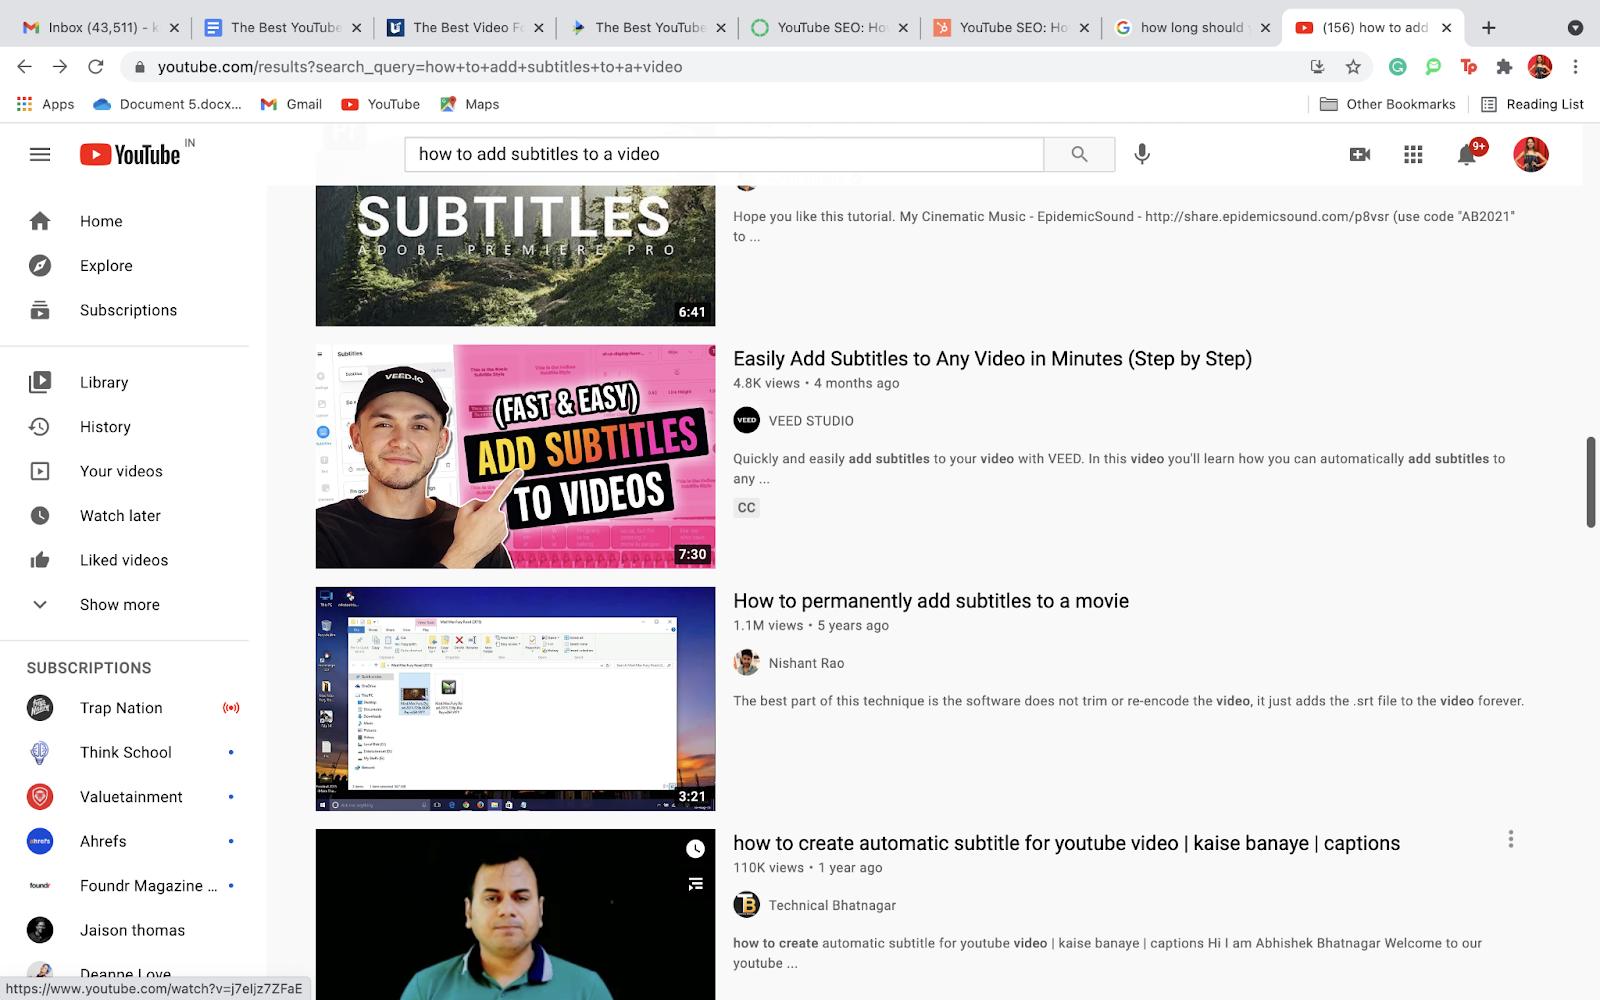Open a new browser tab
The height and width of the screenshot is (1000, 1600).
(1489, 28)
